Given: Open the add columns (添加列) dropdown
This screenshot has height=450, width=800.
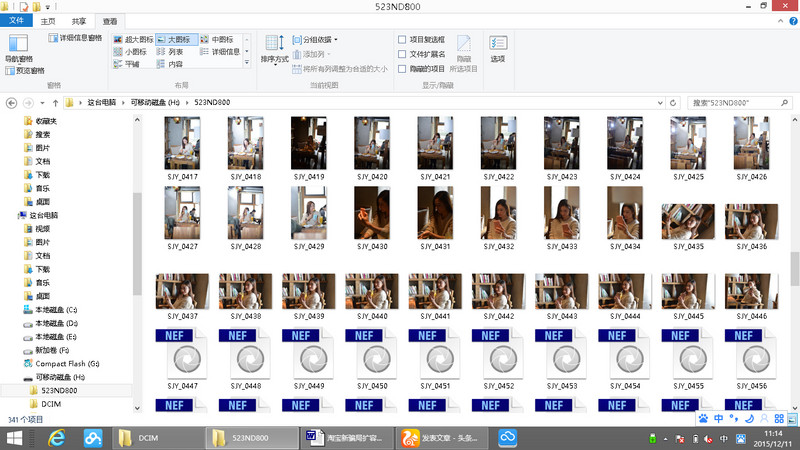Looking at the screenshot, I should 312,54.
